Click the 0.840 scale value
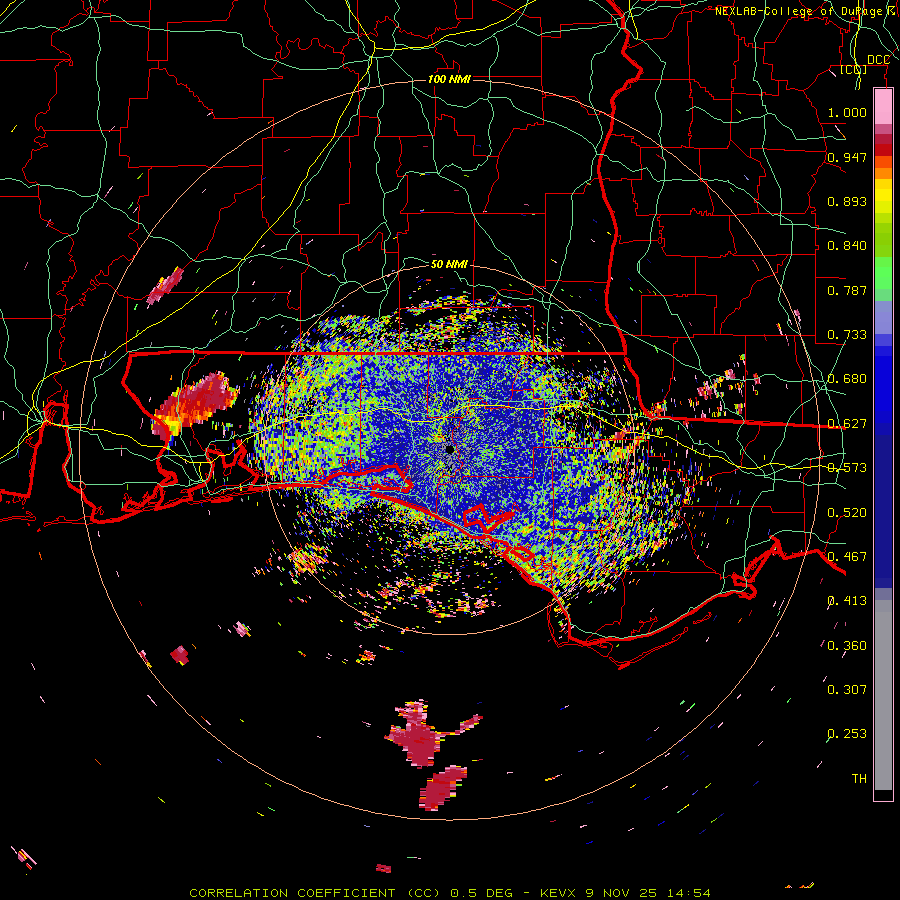 click(847, 246)
